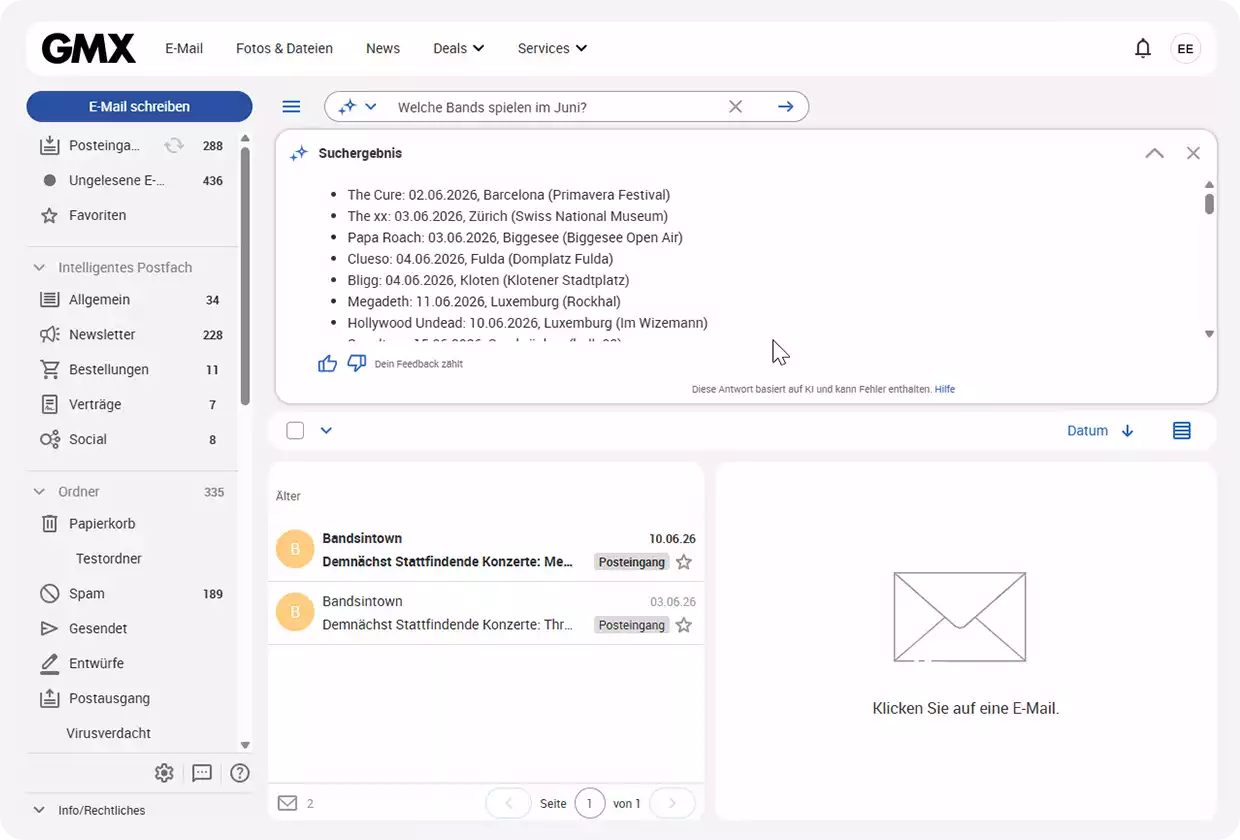The height and width of the screenshot is (840, 1240).
Task: Give thumbs down feedback
Action: (356, 363)
